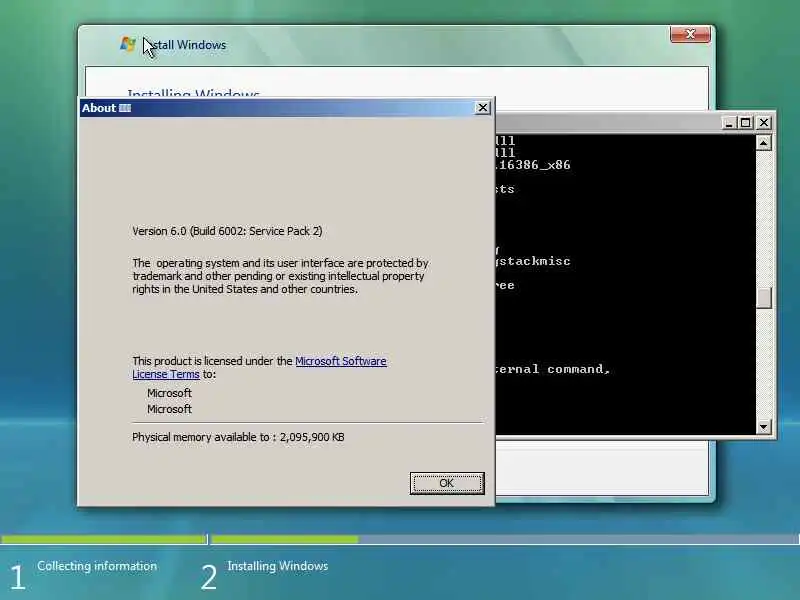The image size is (800, 600).
Task: Click the command prompt scrollbar thumb
Action: click(764, 298)
